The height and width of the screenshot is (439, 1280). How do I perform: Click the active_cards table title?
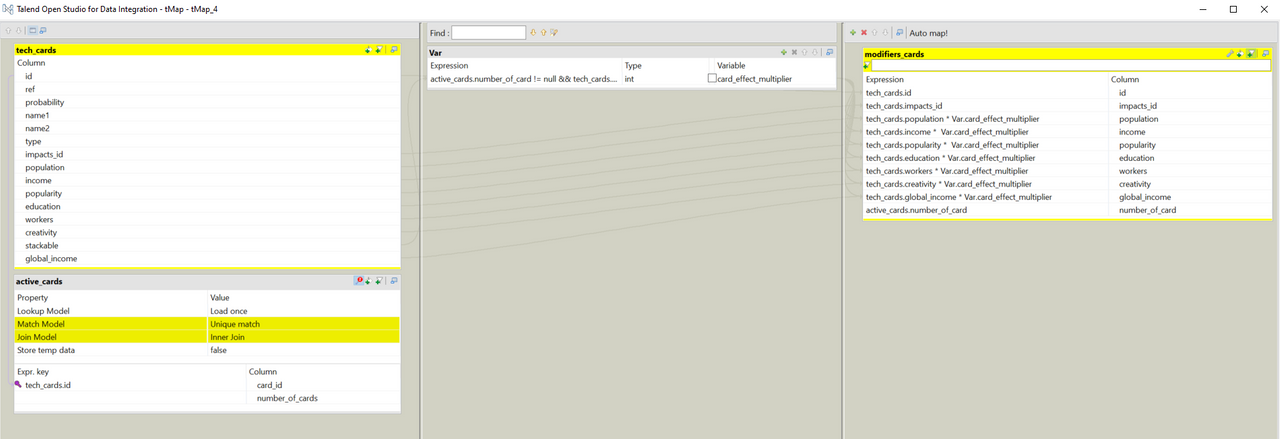click(39, 281)
